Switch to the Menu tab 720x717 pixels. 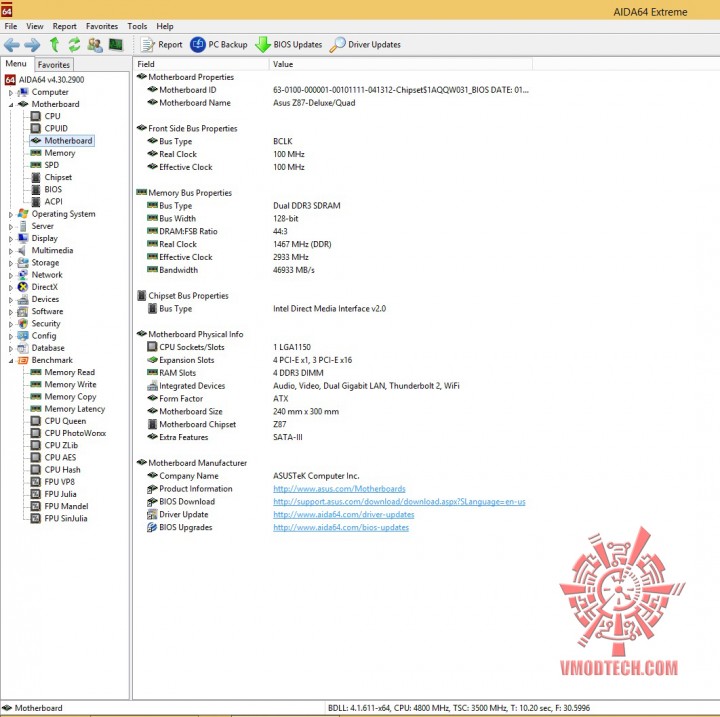tap(16, 64)
